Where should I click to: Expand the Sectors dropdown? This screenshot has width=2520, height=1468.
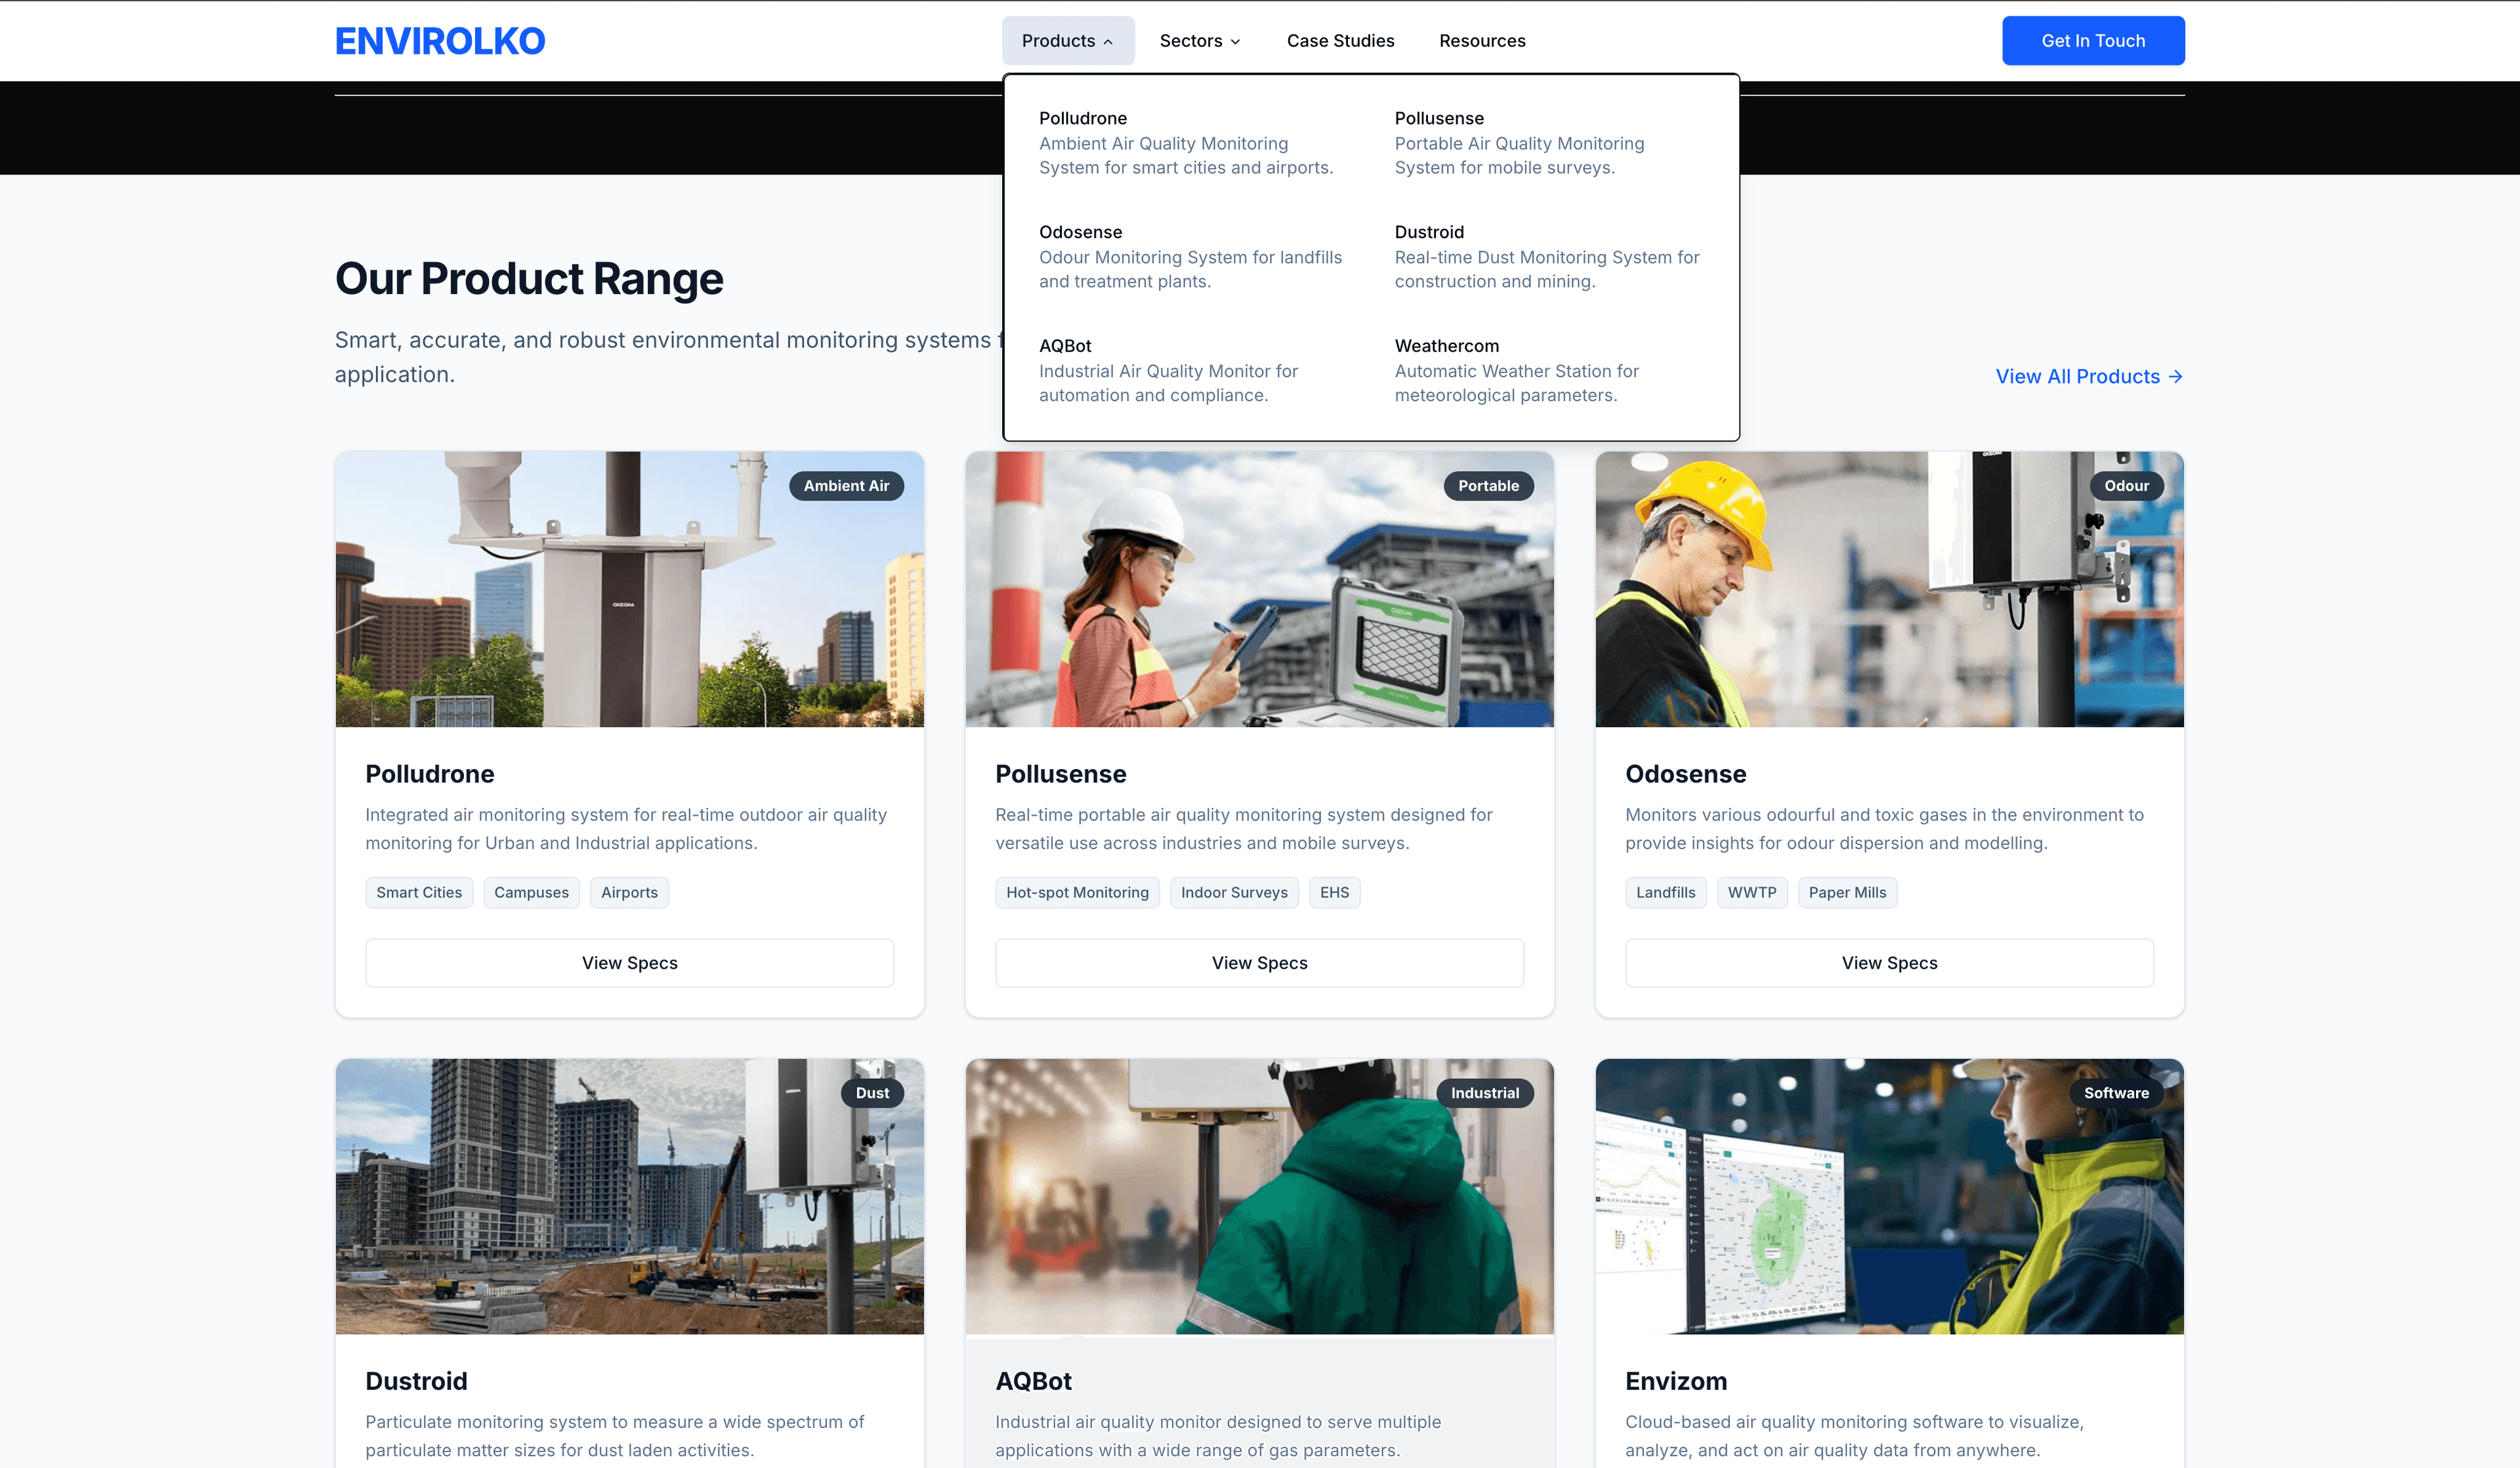tap(1198, 41)
